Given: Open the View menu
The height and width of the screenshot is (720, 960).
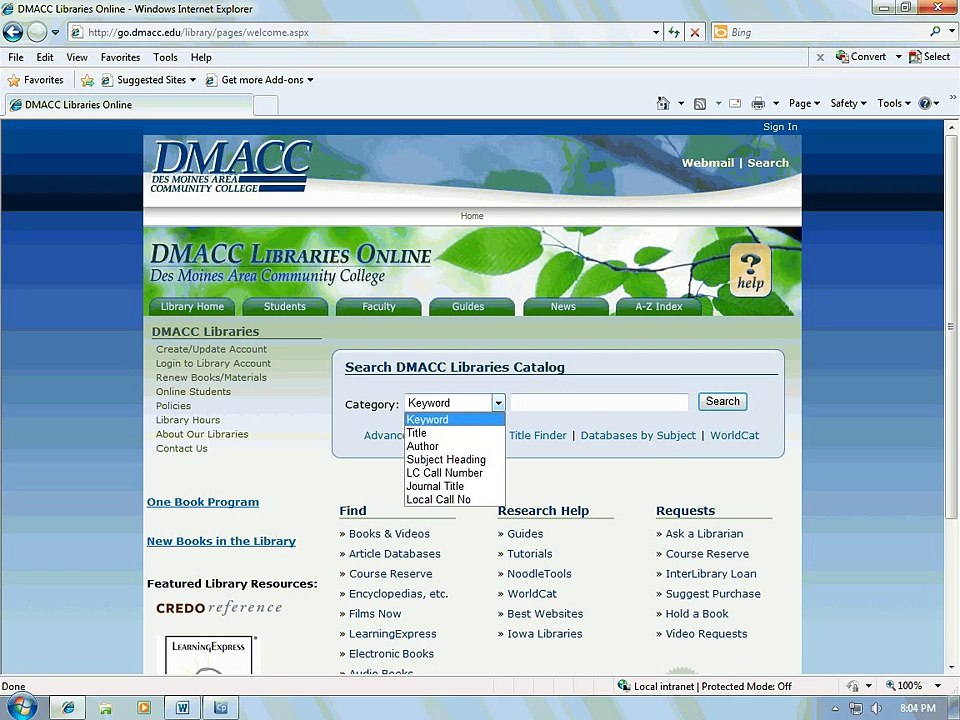Looking at the screenshot, I should point(77,57).
